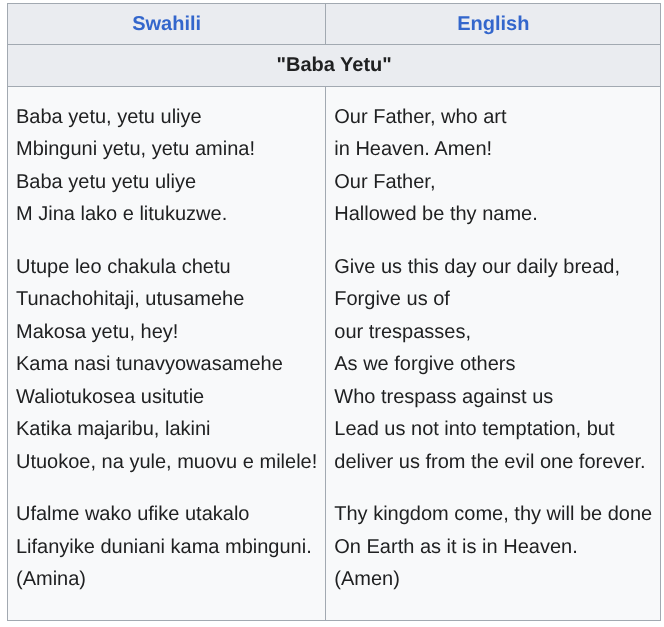Screen dimensions: 664x627
Task: Click "Ufalme wako ufike utakalo" line
Action: pyautogui.click(x=133, y=514)
